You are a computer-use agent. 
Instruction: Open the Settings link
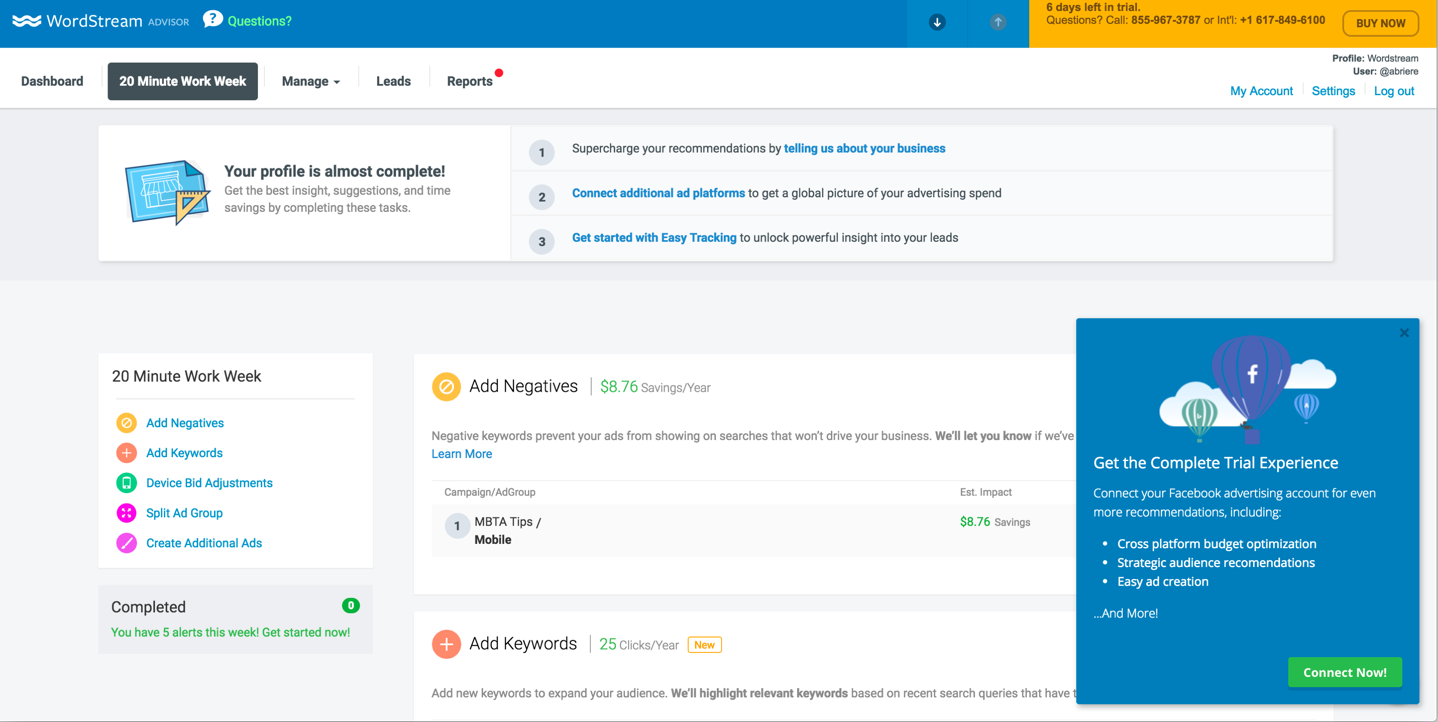pyautogui.click(x=1333, y=91)
